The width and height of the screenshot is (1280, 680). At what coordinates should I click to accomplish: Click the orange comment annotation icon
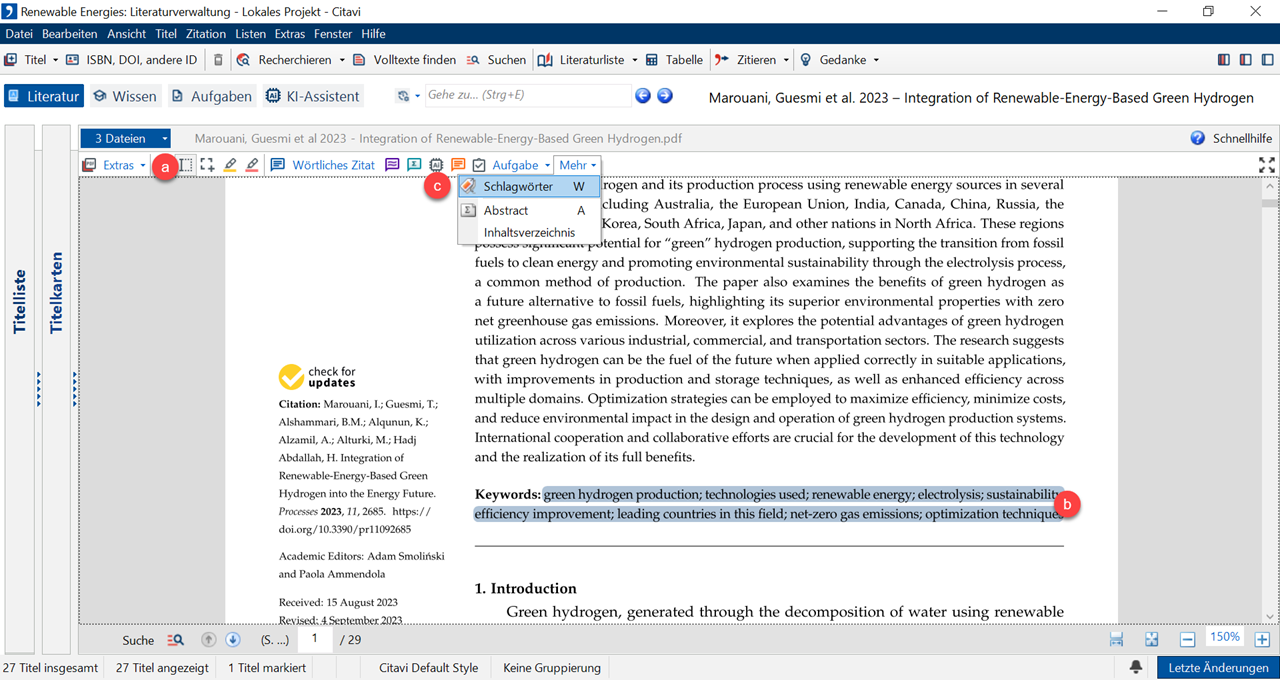pyautogui.click(x=458, y=165)
